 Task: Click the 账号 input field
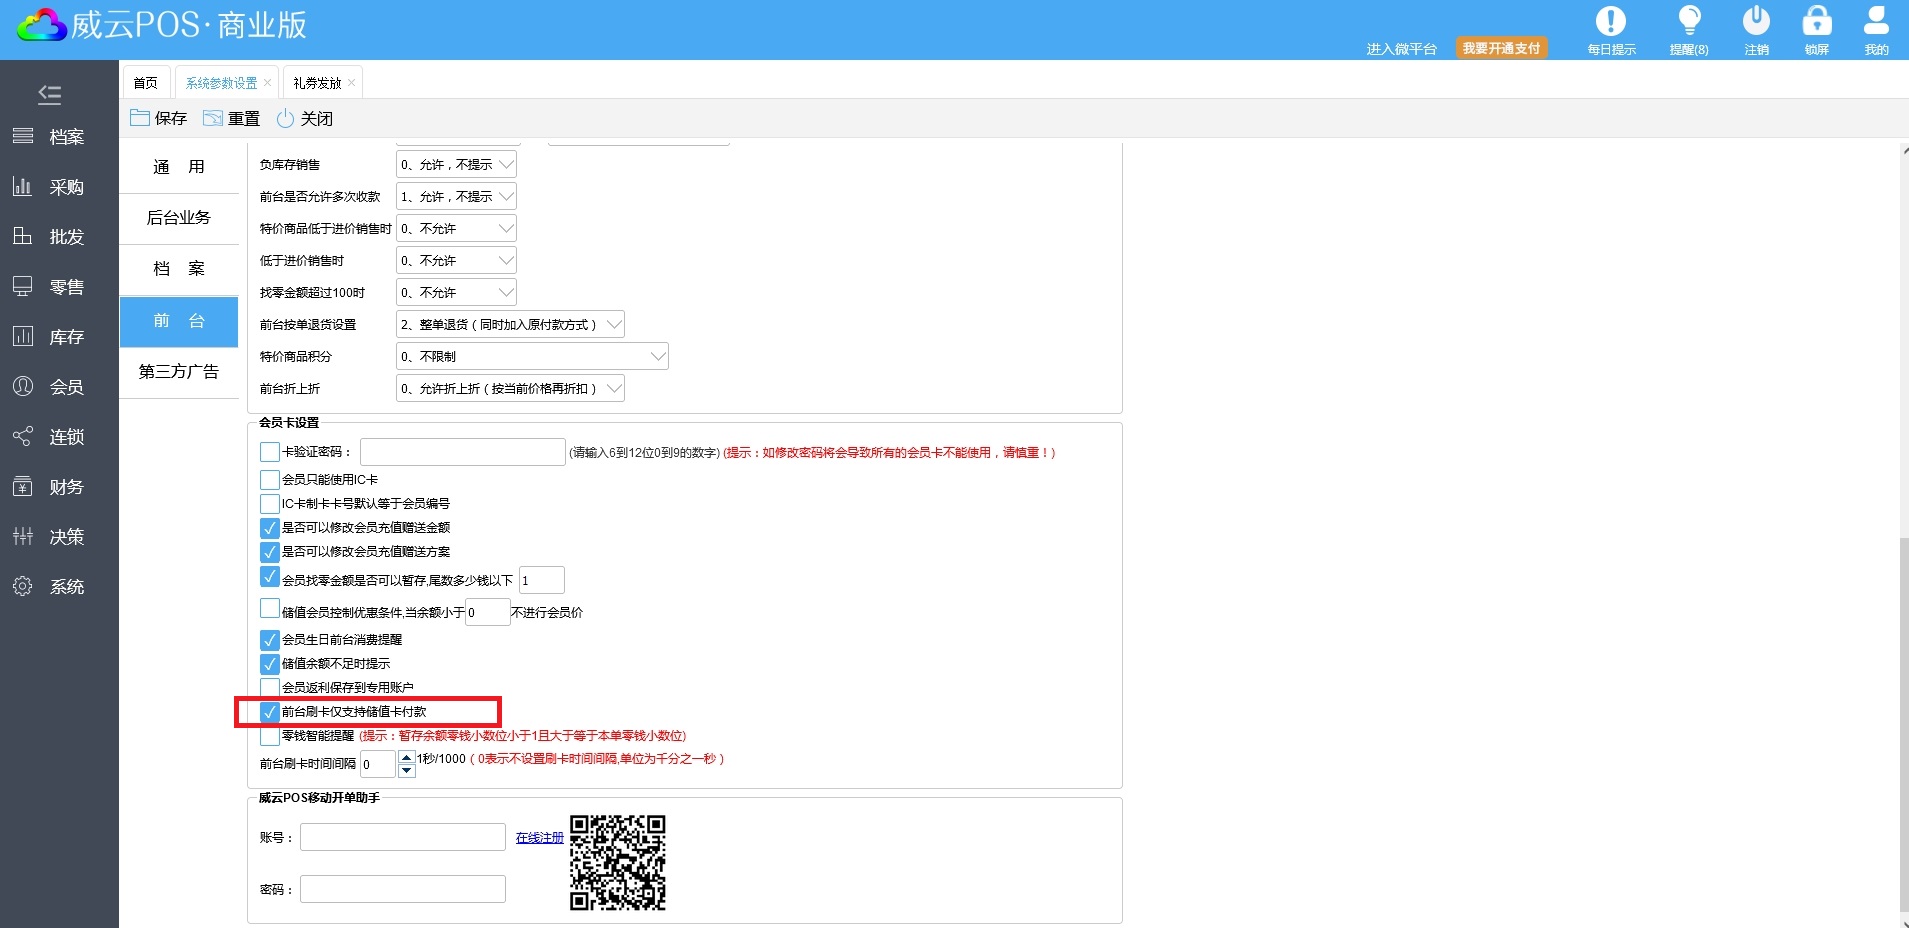[x=403, y=837]
